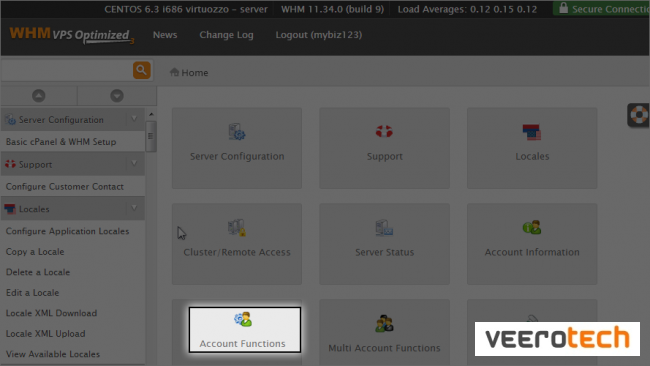Open the Account Functions tile
The image size is (650, 366).
pos(245,330)
